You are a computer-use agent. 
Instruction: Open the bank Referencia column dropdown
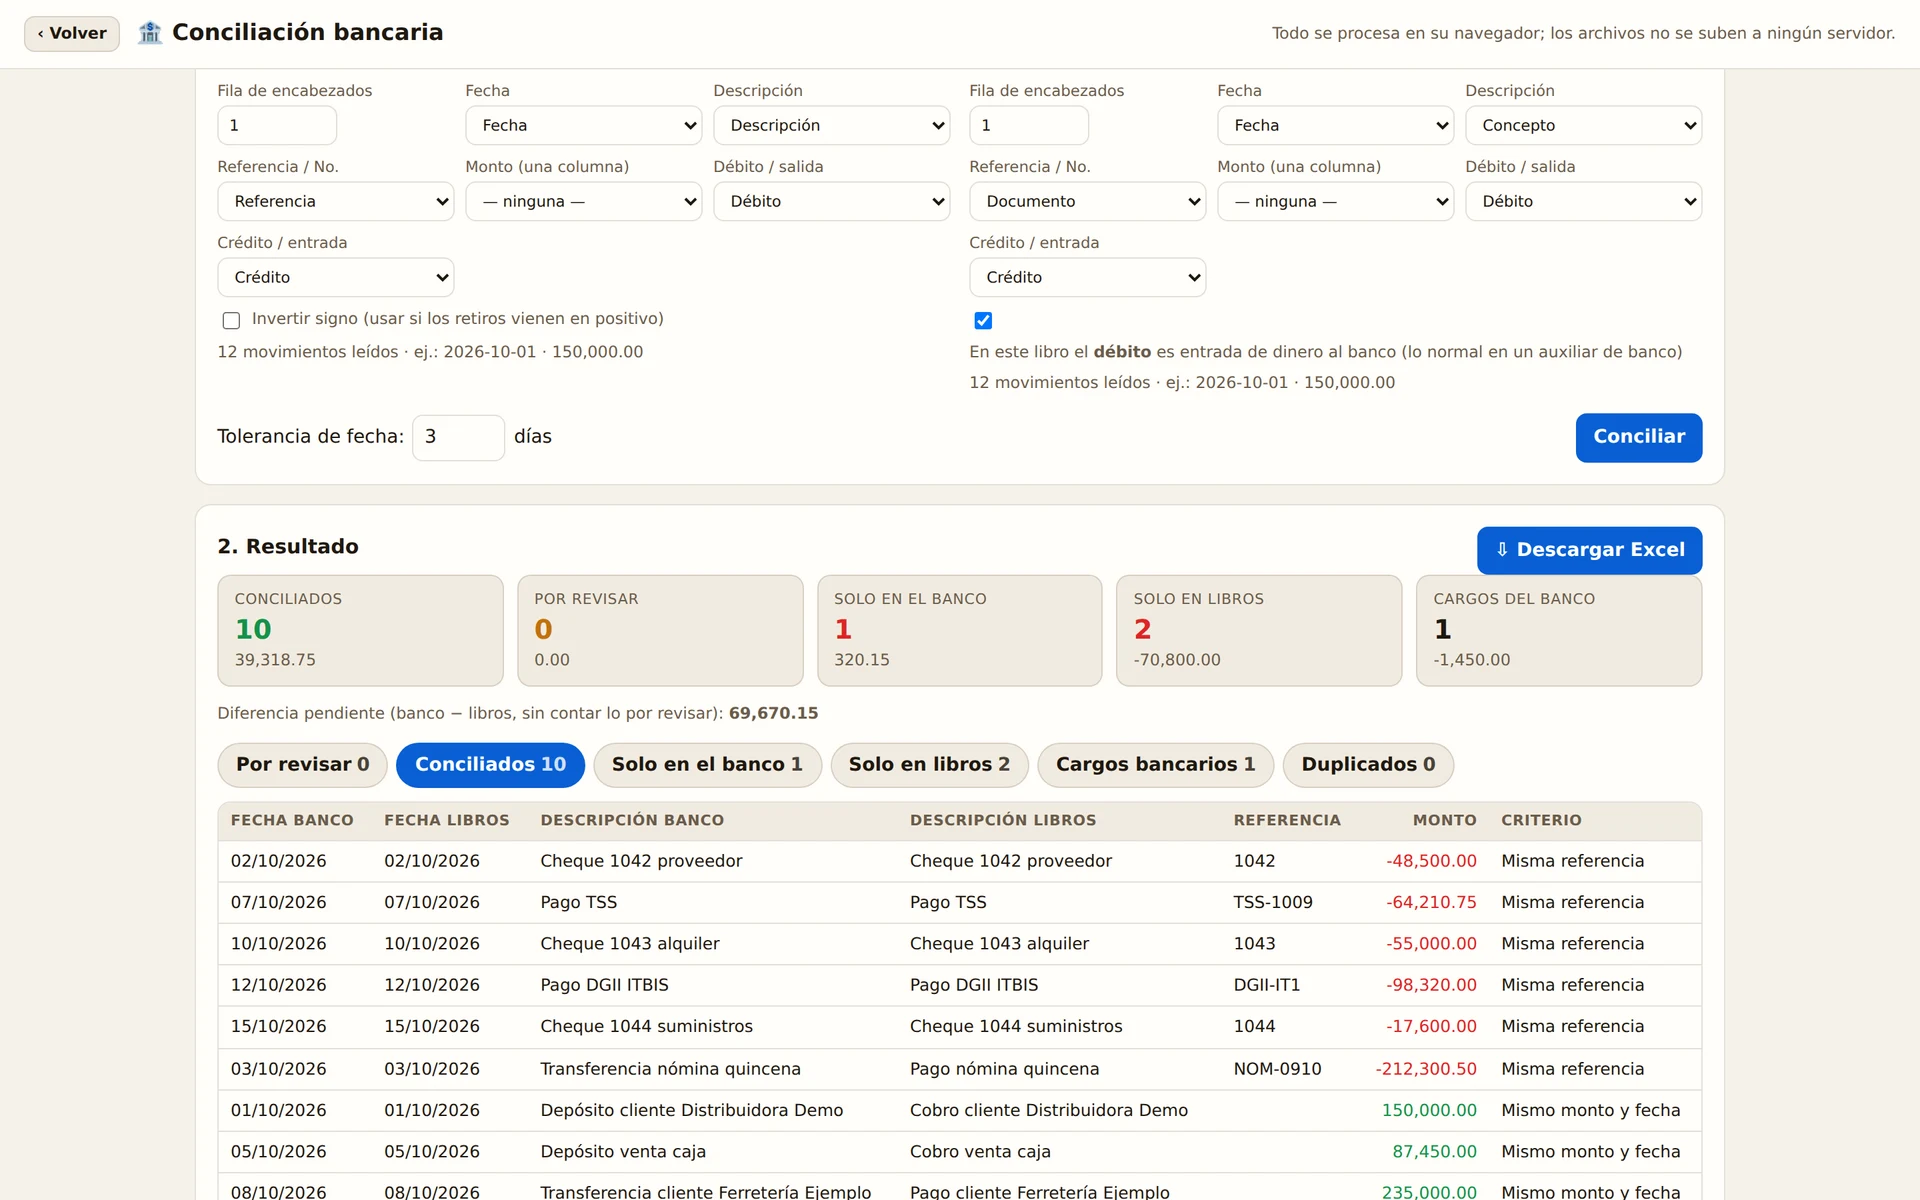(x=335, y=201)
